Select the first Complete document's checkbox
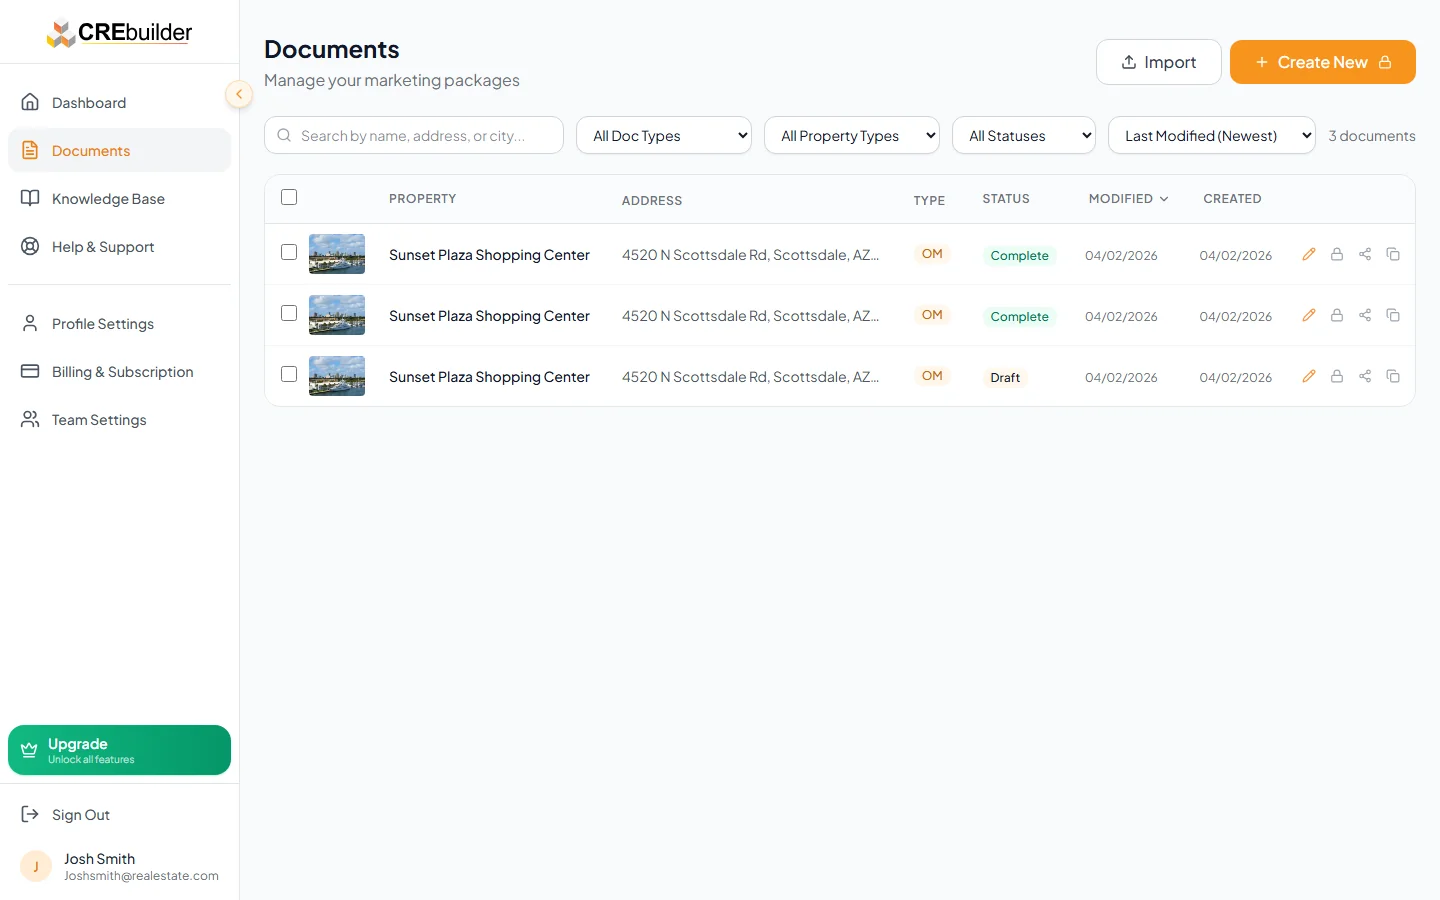 289,253
